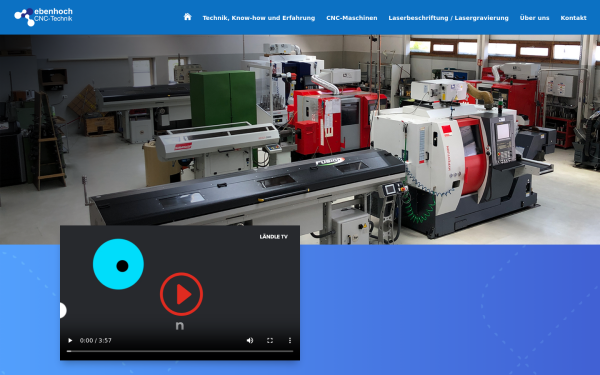Go to the home page icon

tap(188, 17)
